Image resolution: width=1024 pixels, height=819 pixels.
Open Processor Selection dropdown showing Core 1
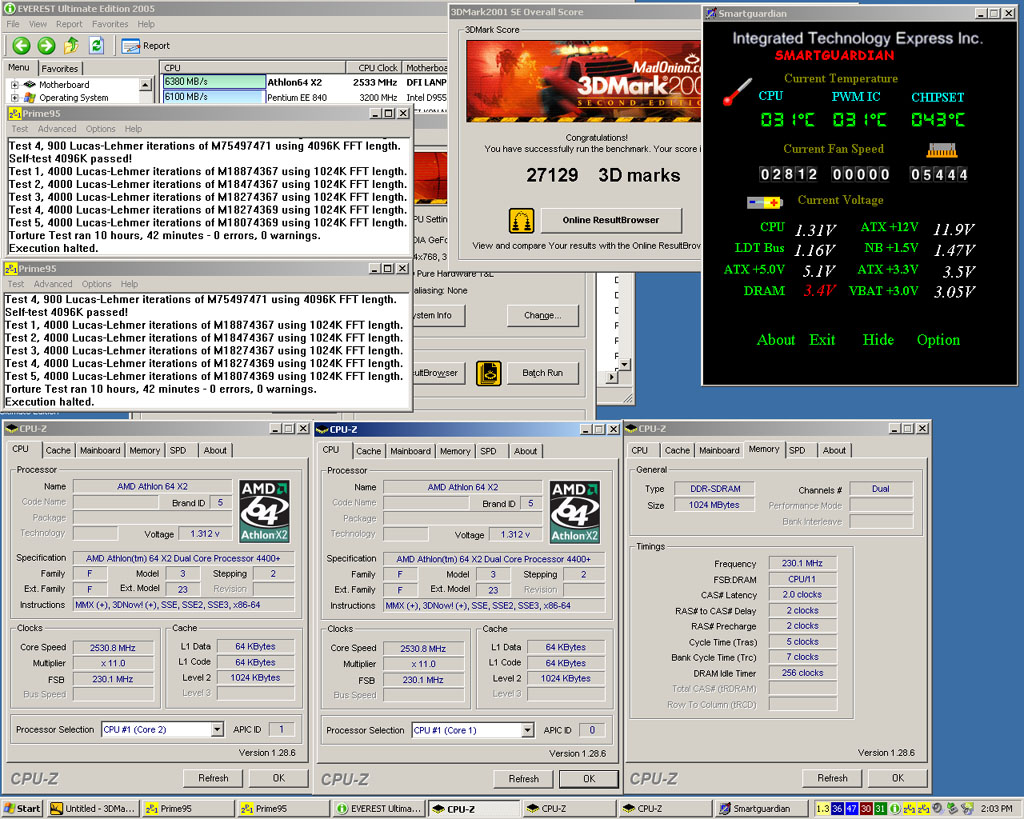pyautogui.click(x=528, y=730)
